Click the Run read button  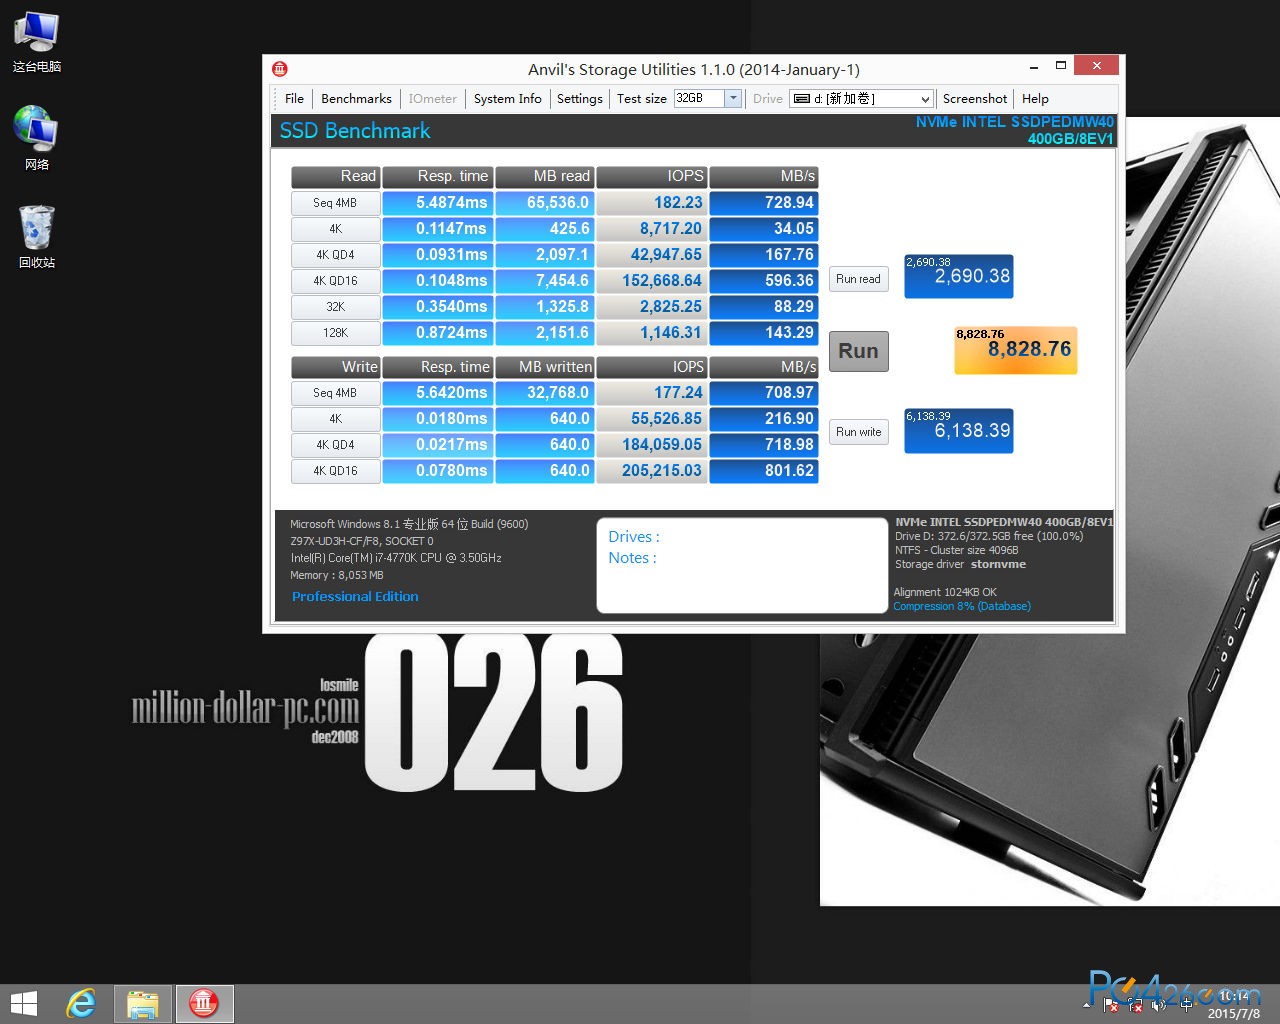click(858, 279)
